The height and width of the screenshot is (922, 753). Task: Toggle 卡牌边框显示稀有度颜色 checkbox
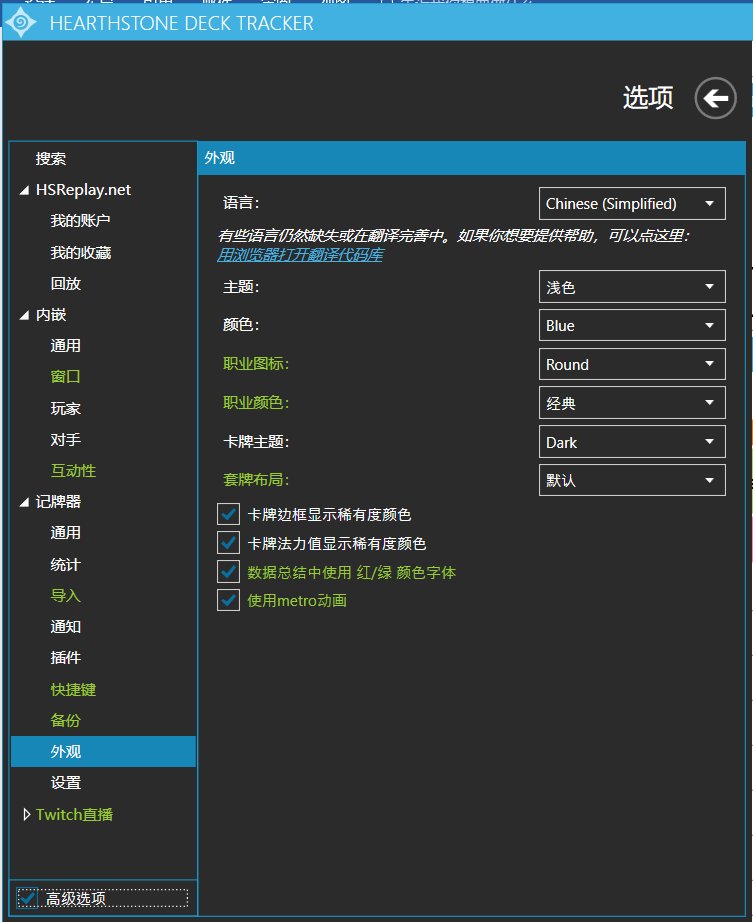228,514
